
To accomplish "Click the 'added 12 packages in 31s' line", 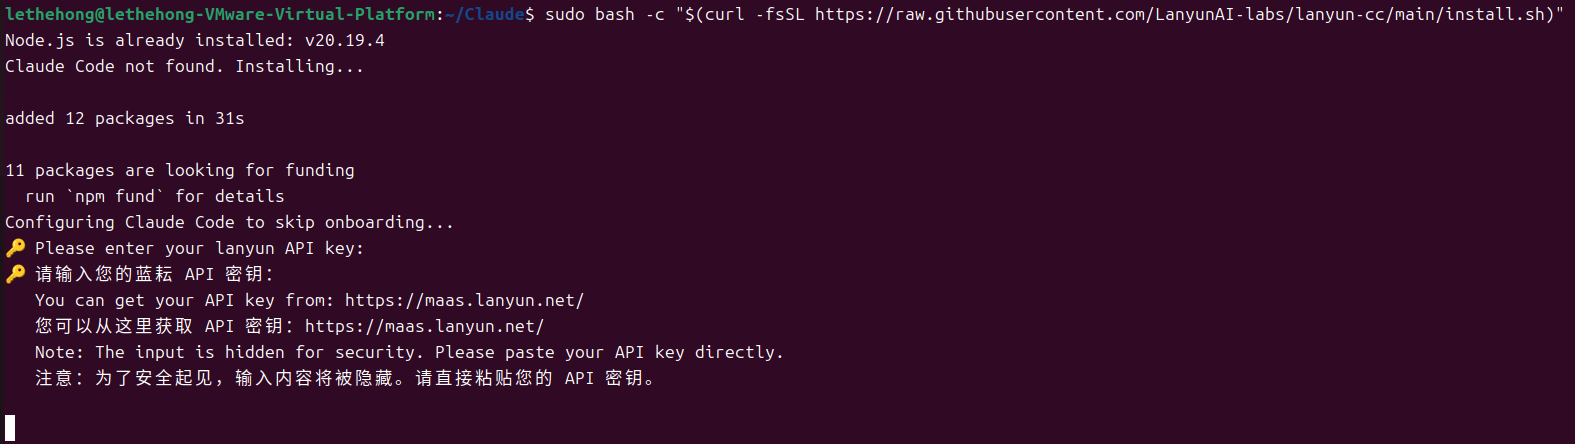I will 125,118.
